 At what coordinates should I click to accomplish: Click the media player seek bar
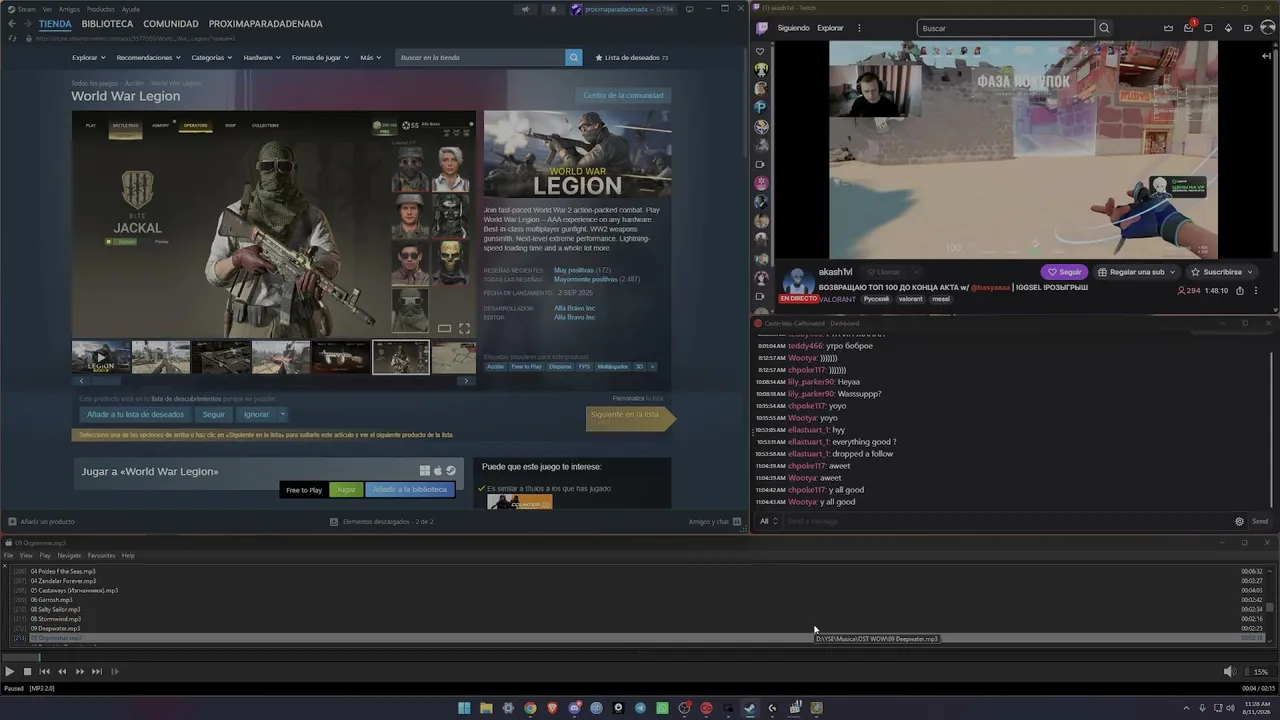(x=640, y=657)
